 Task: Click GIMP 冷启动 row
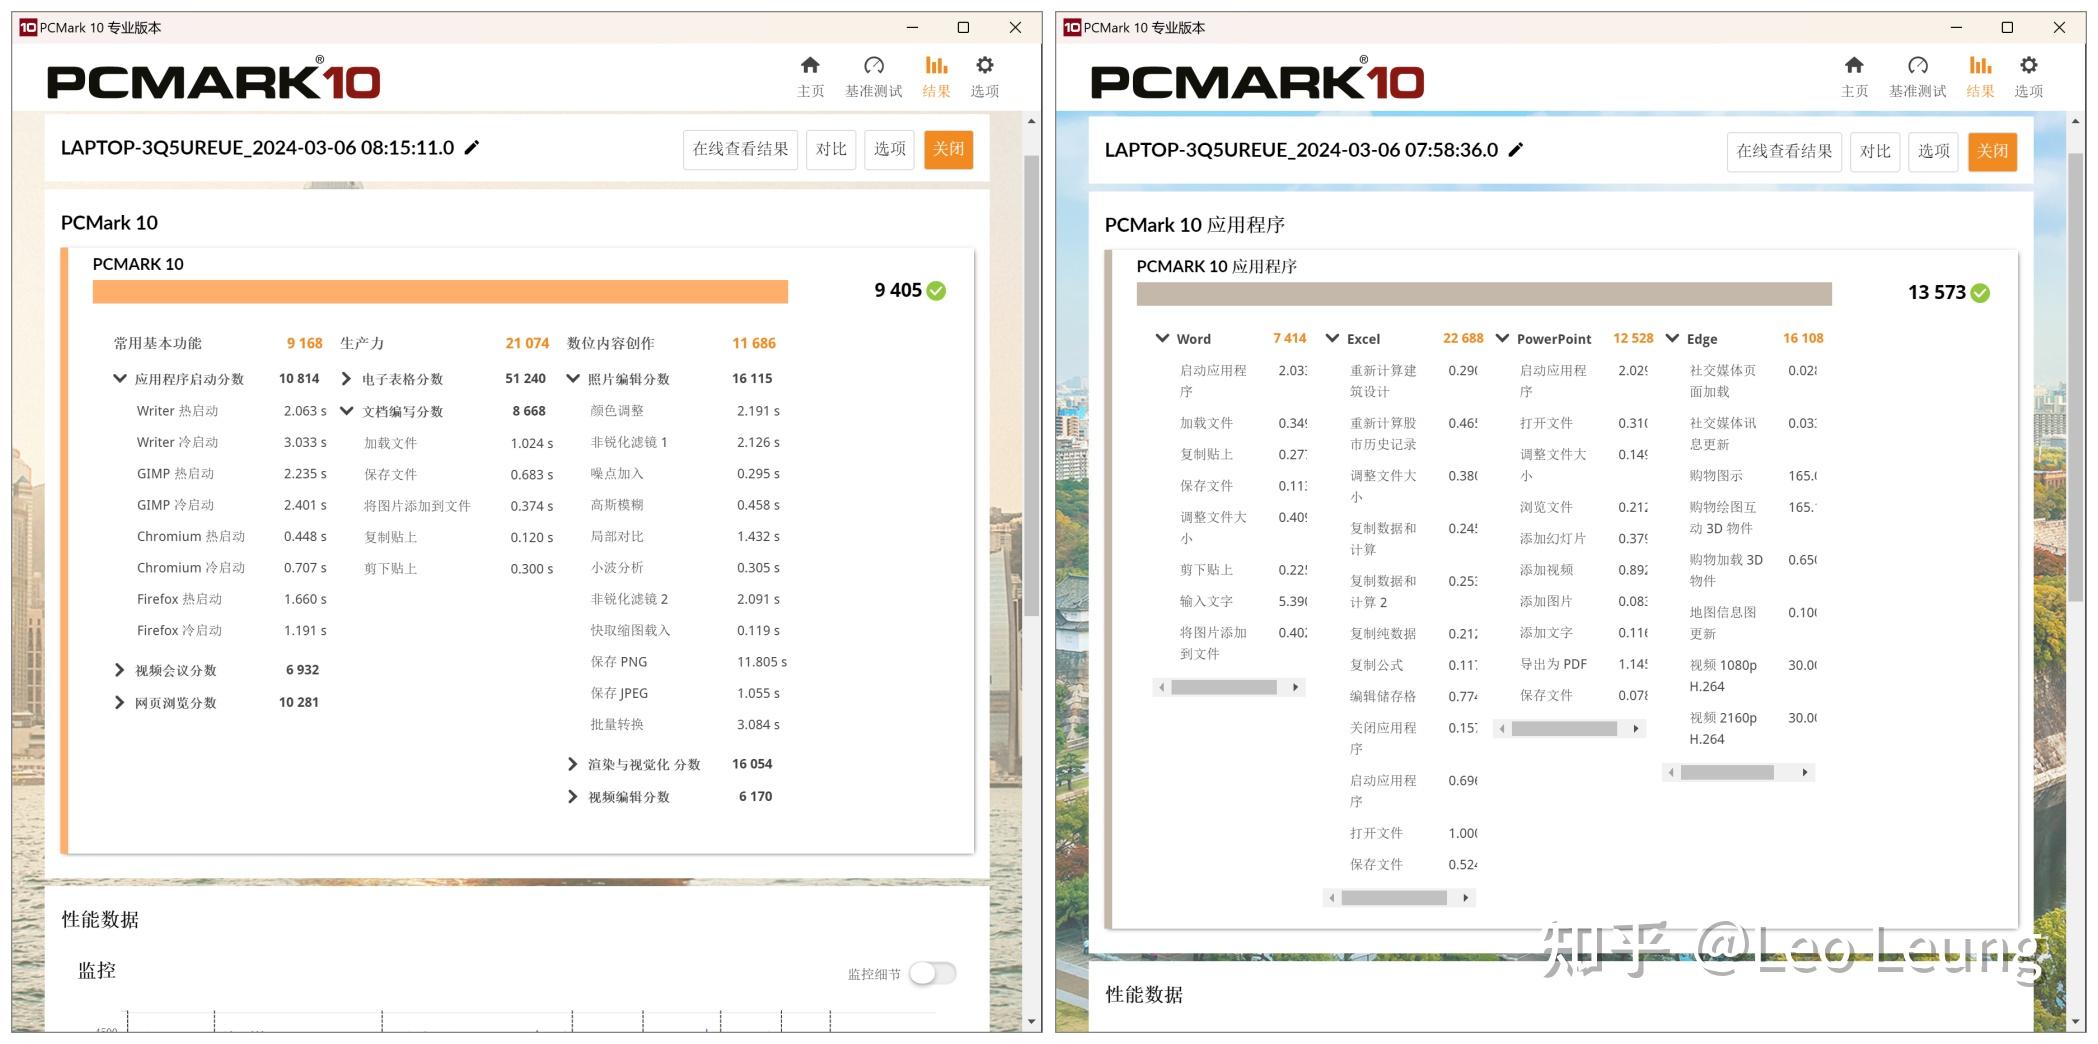[x=232, y=505]
